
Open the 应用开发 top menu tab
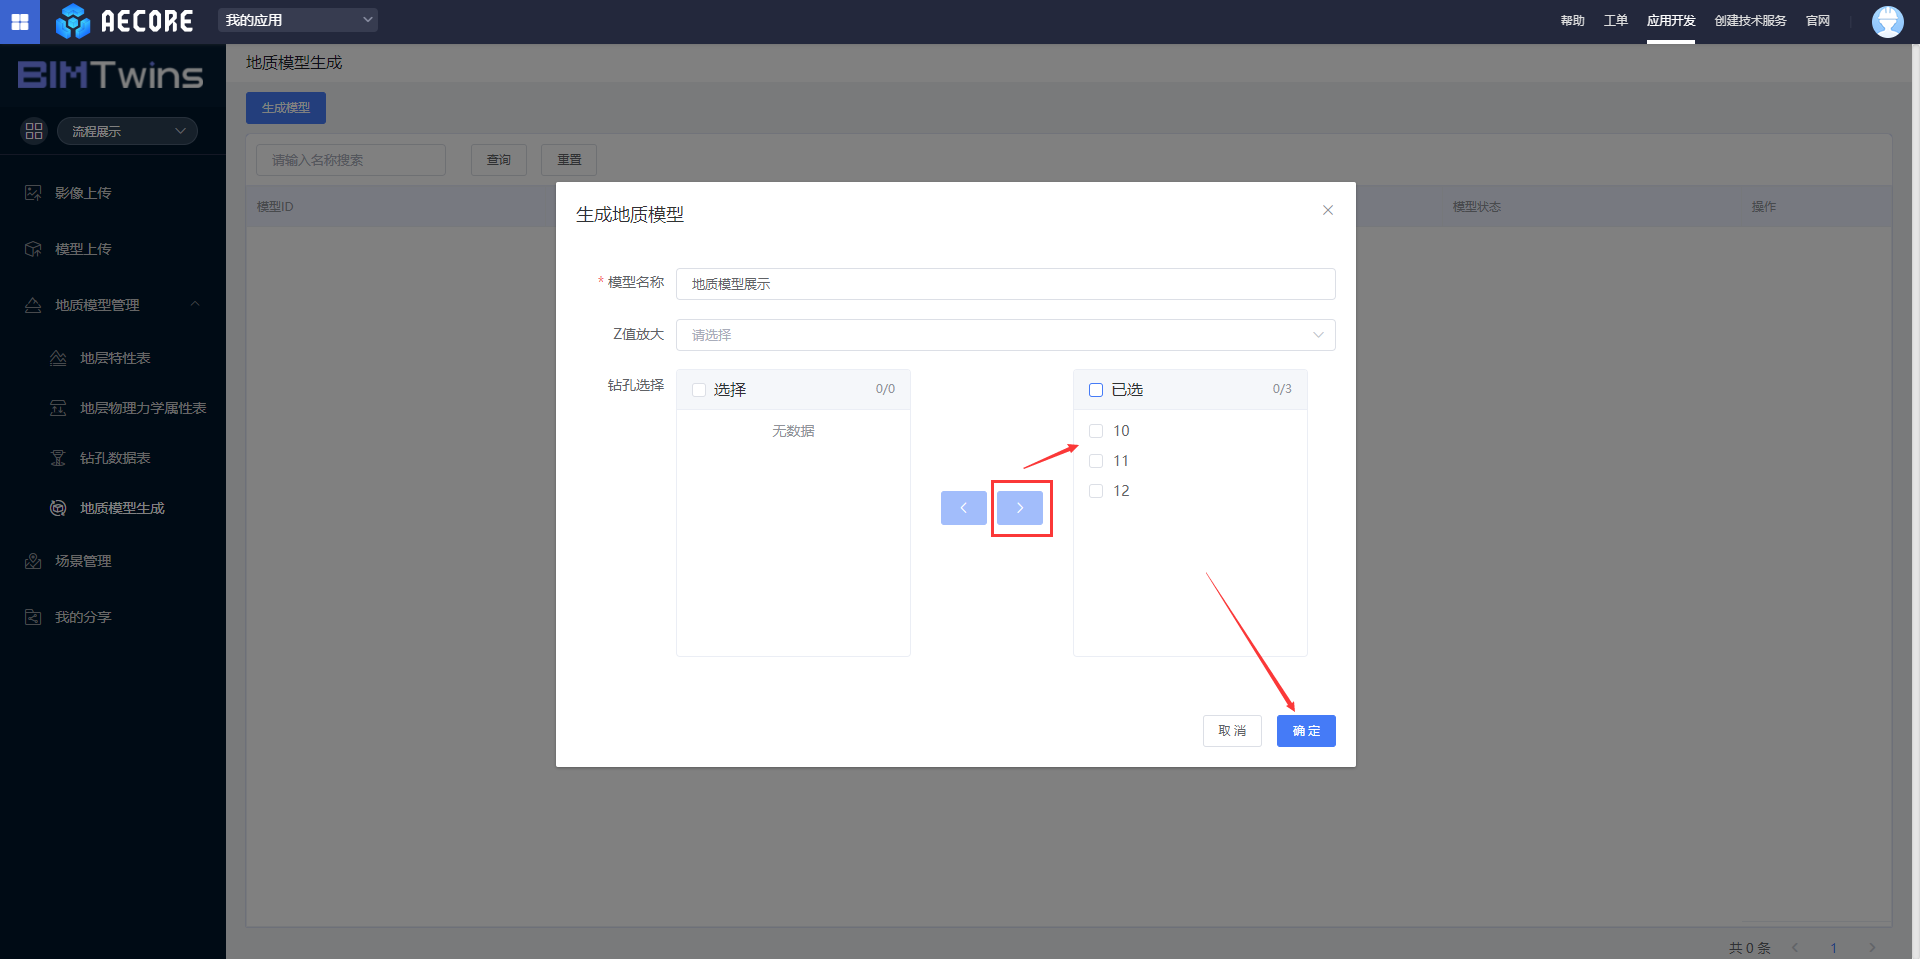click(1670, 21)
